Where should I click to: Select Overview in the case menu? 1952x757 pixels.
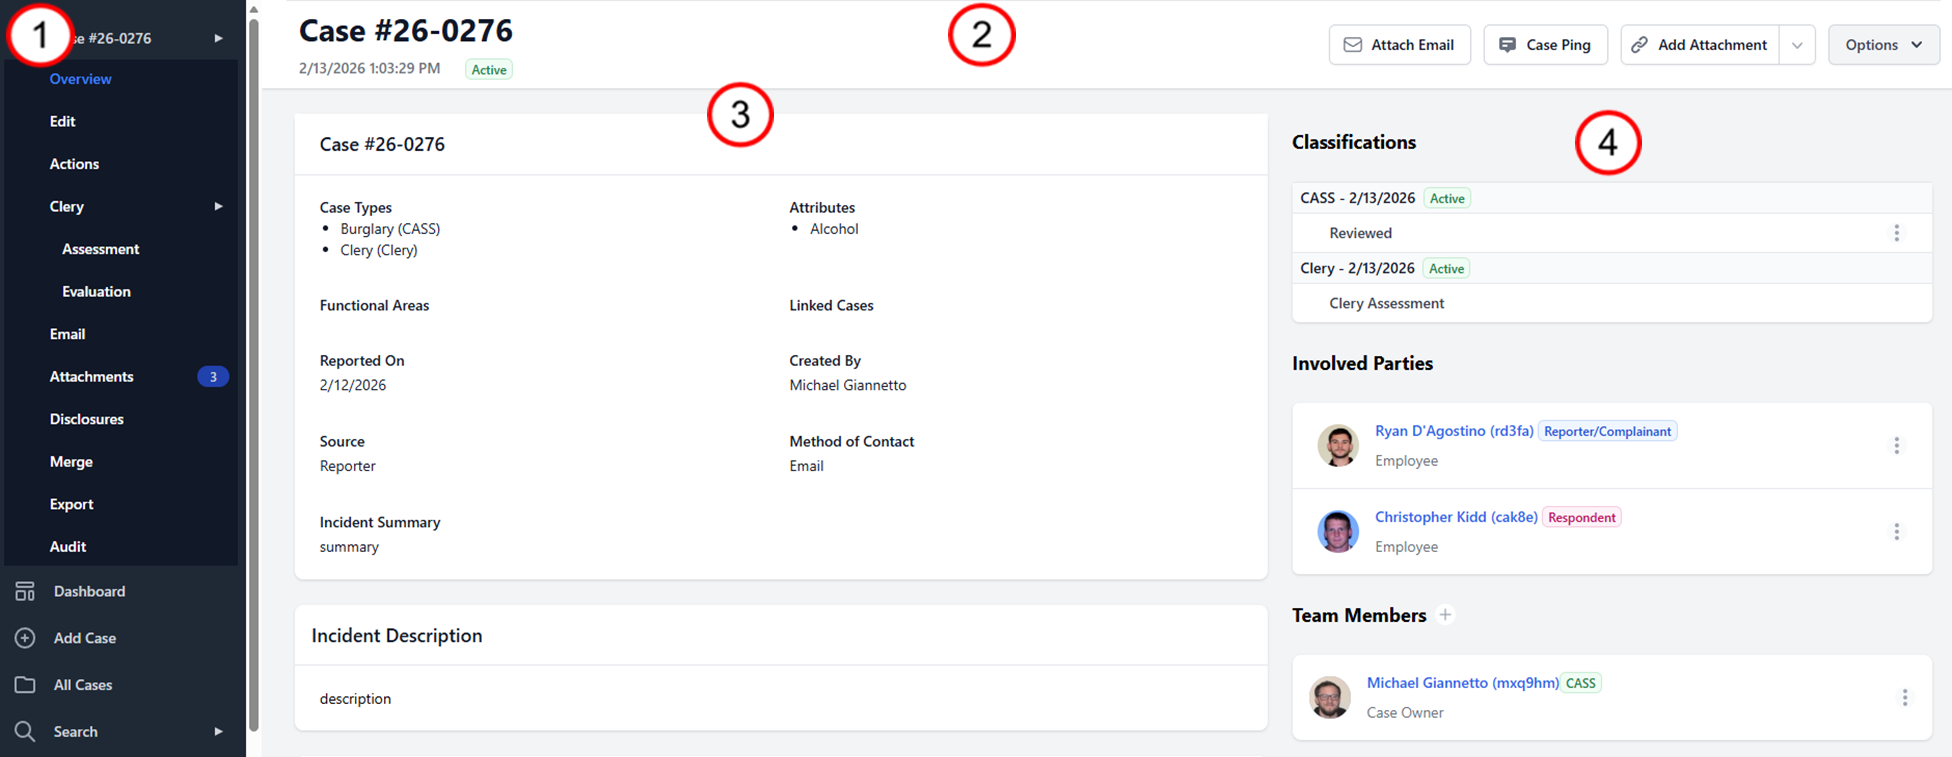(80, 79)
